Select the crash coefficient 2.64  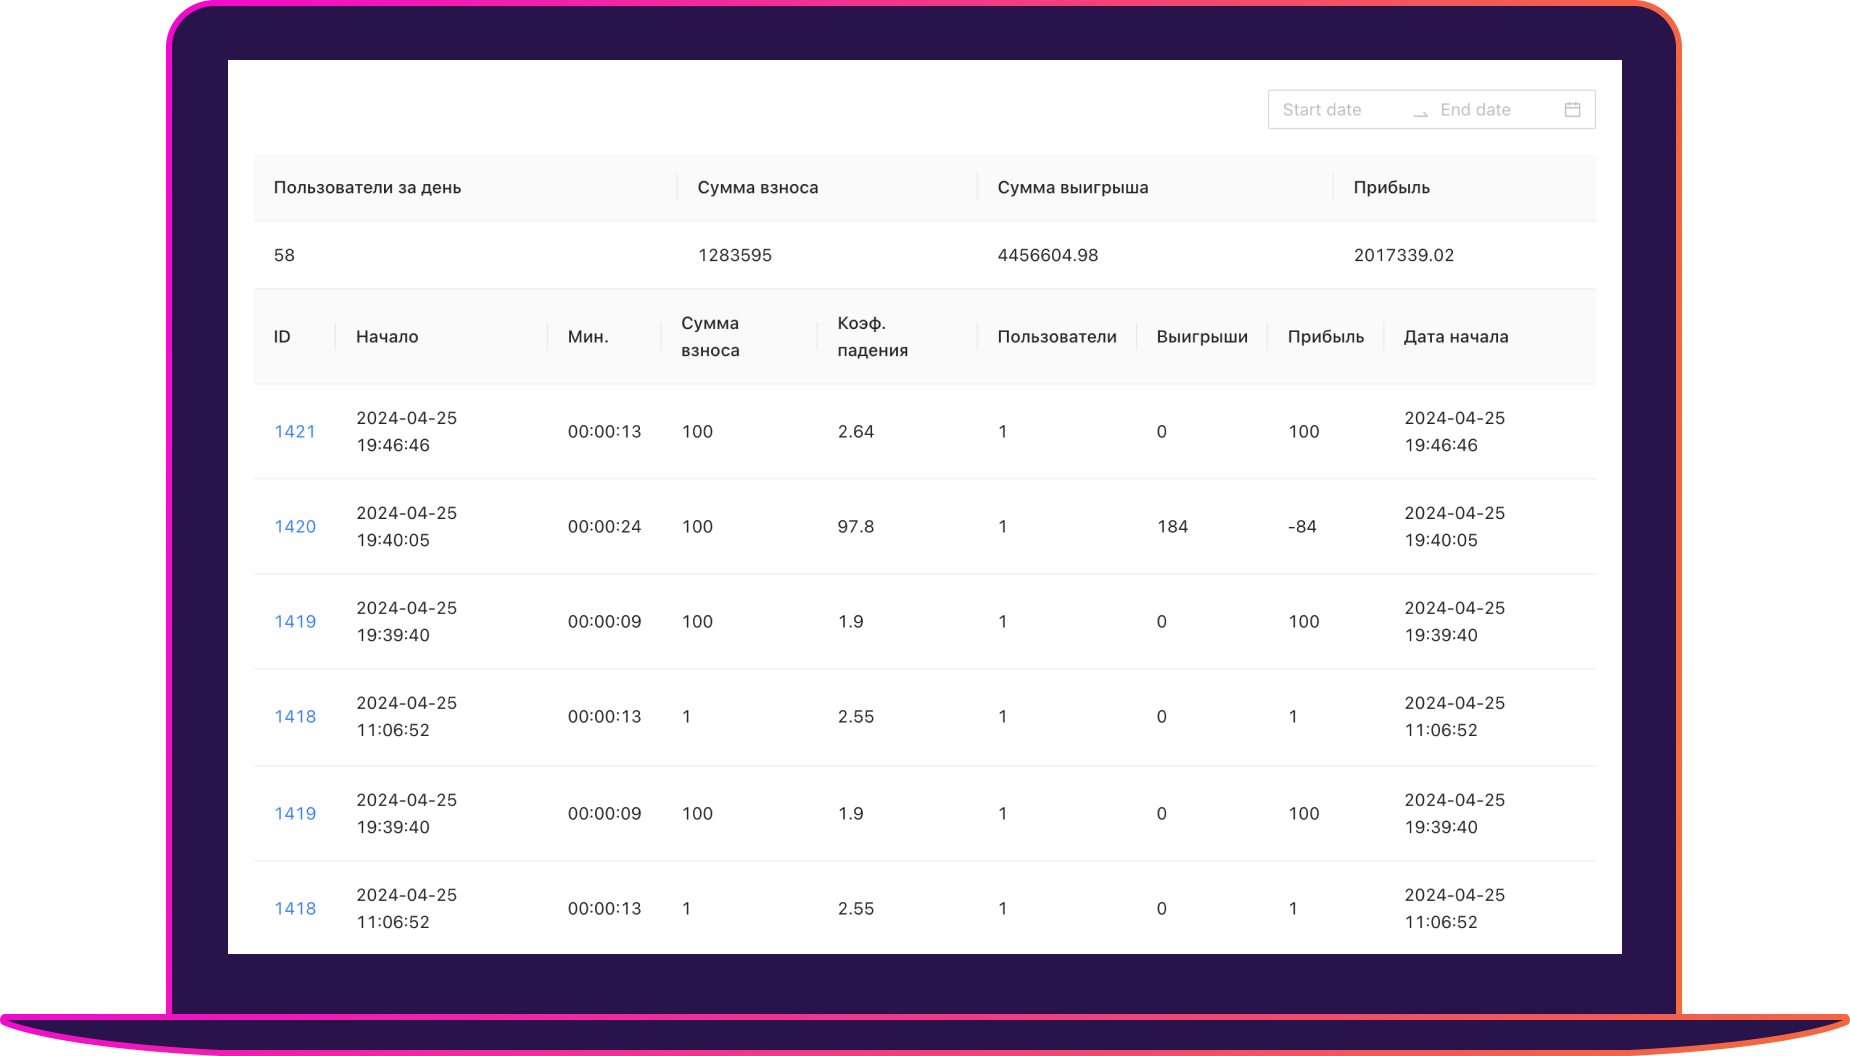click(x=856, y=432)
